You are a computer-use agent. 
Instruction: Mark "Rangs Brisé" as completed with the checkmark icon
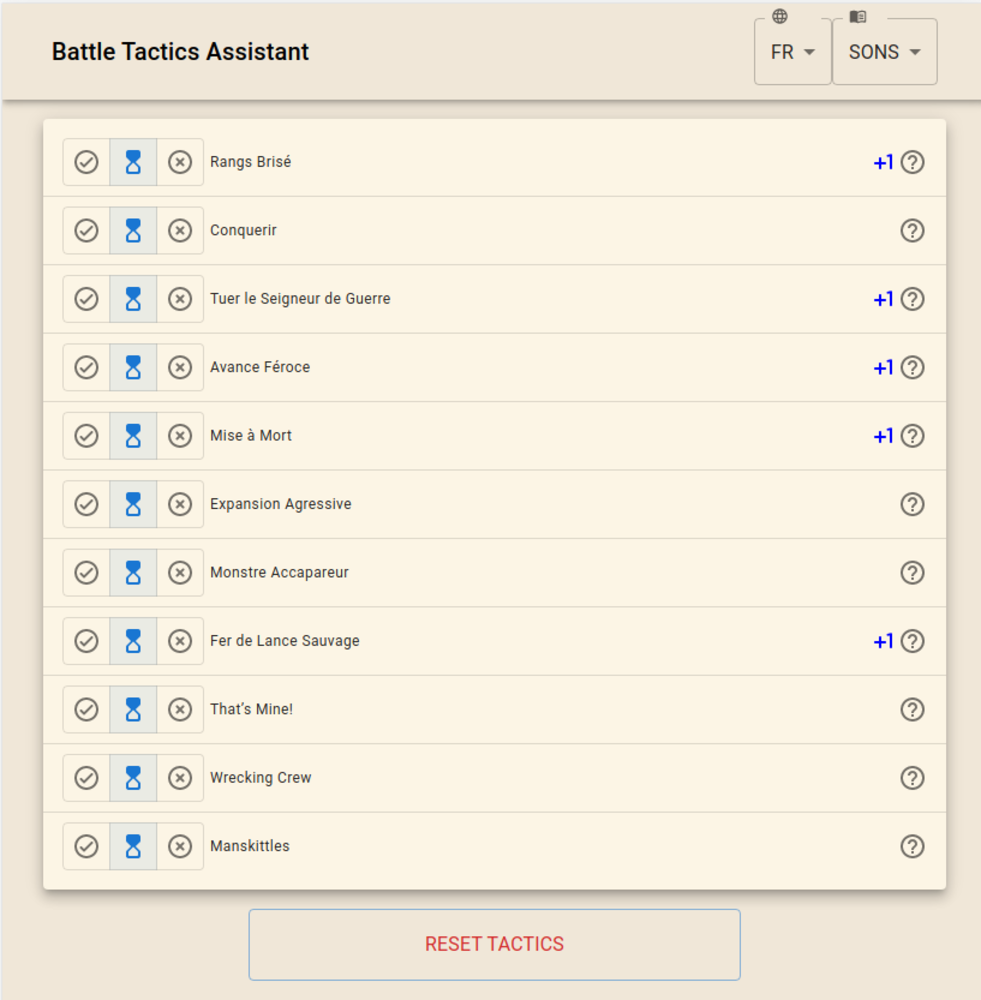tap(85, 161)
